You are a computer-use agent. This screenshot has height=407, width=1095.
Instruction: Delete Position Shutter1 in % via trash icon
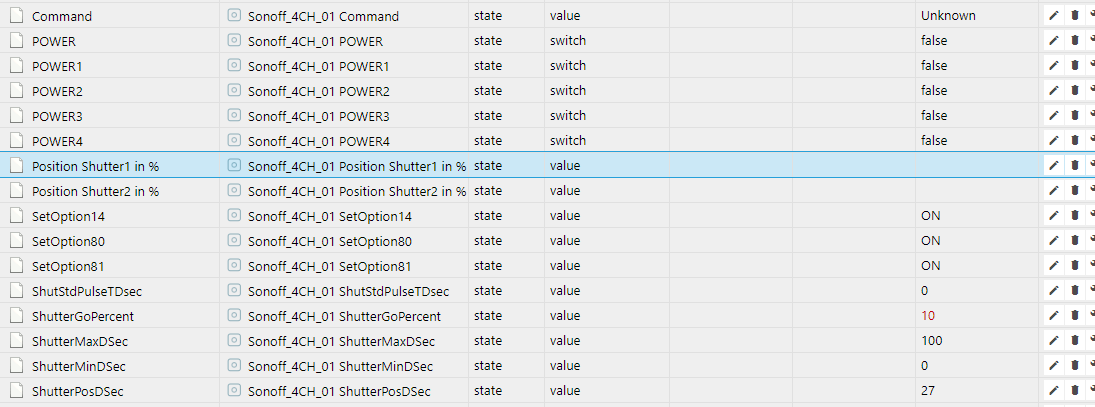(1075, 166)
